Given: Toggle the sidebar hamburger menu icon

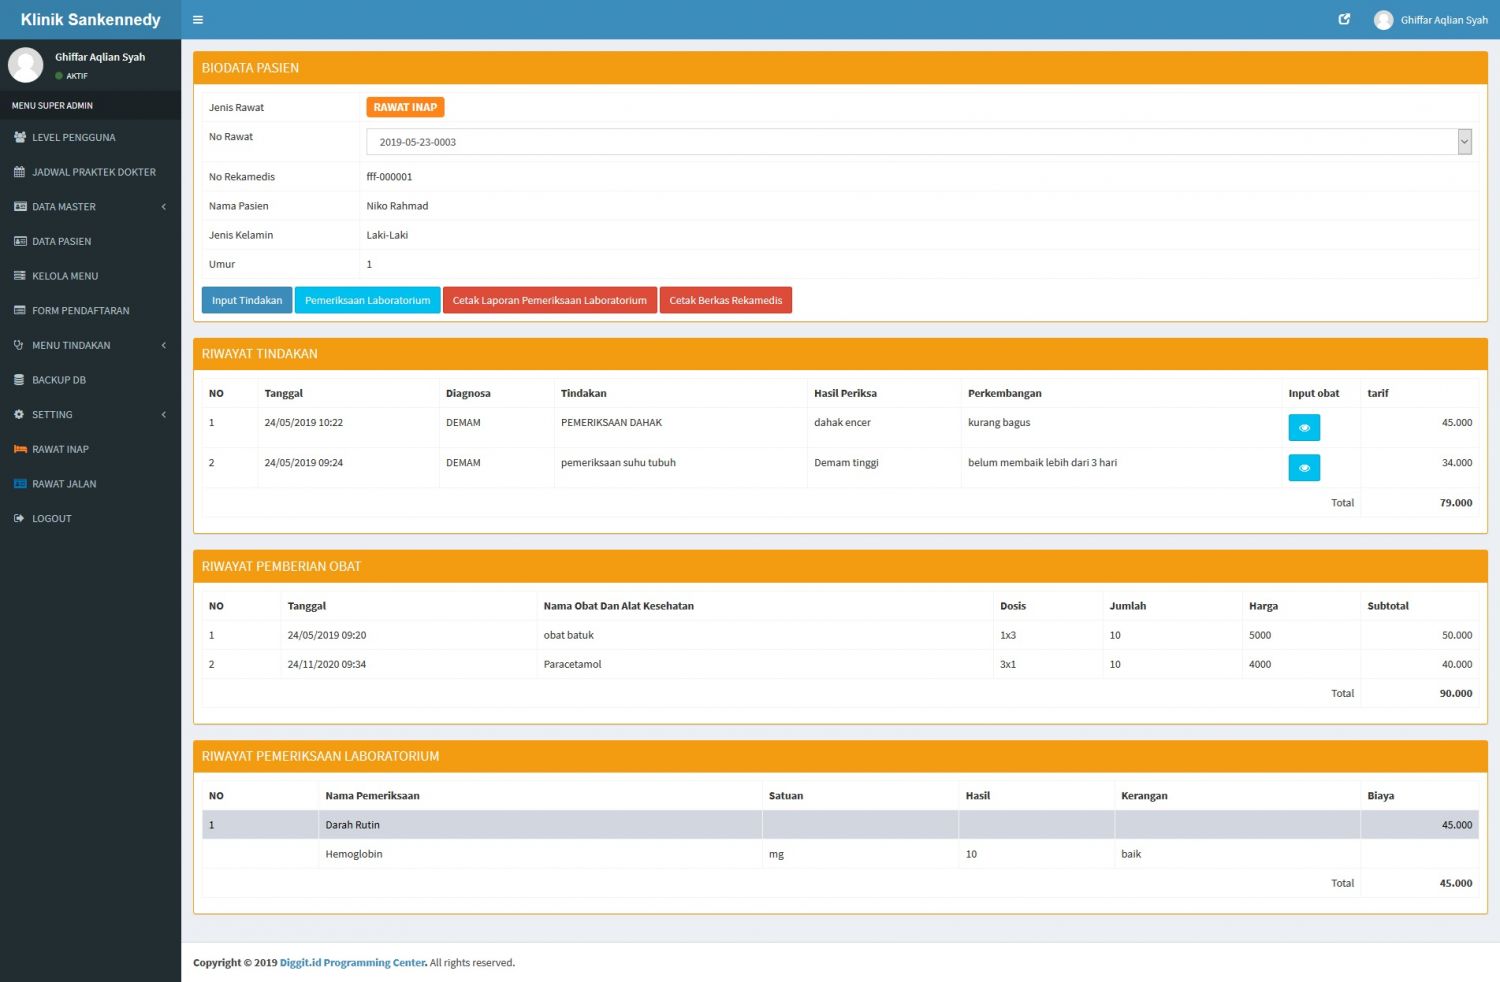Looking at the screenshot, I should (198, 20).
